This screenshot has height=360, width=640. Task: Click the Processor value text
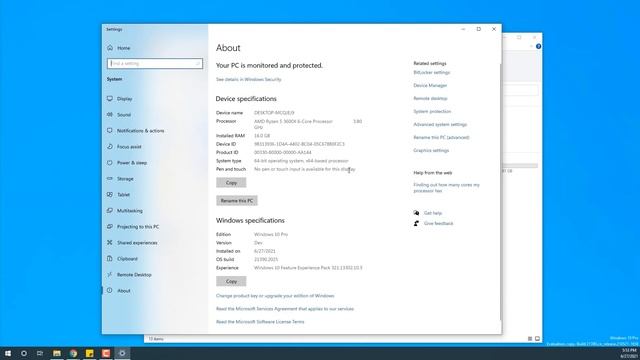coord(308,124)
